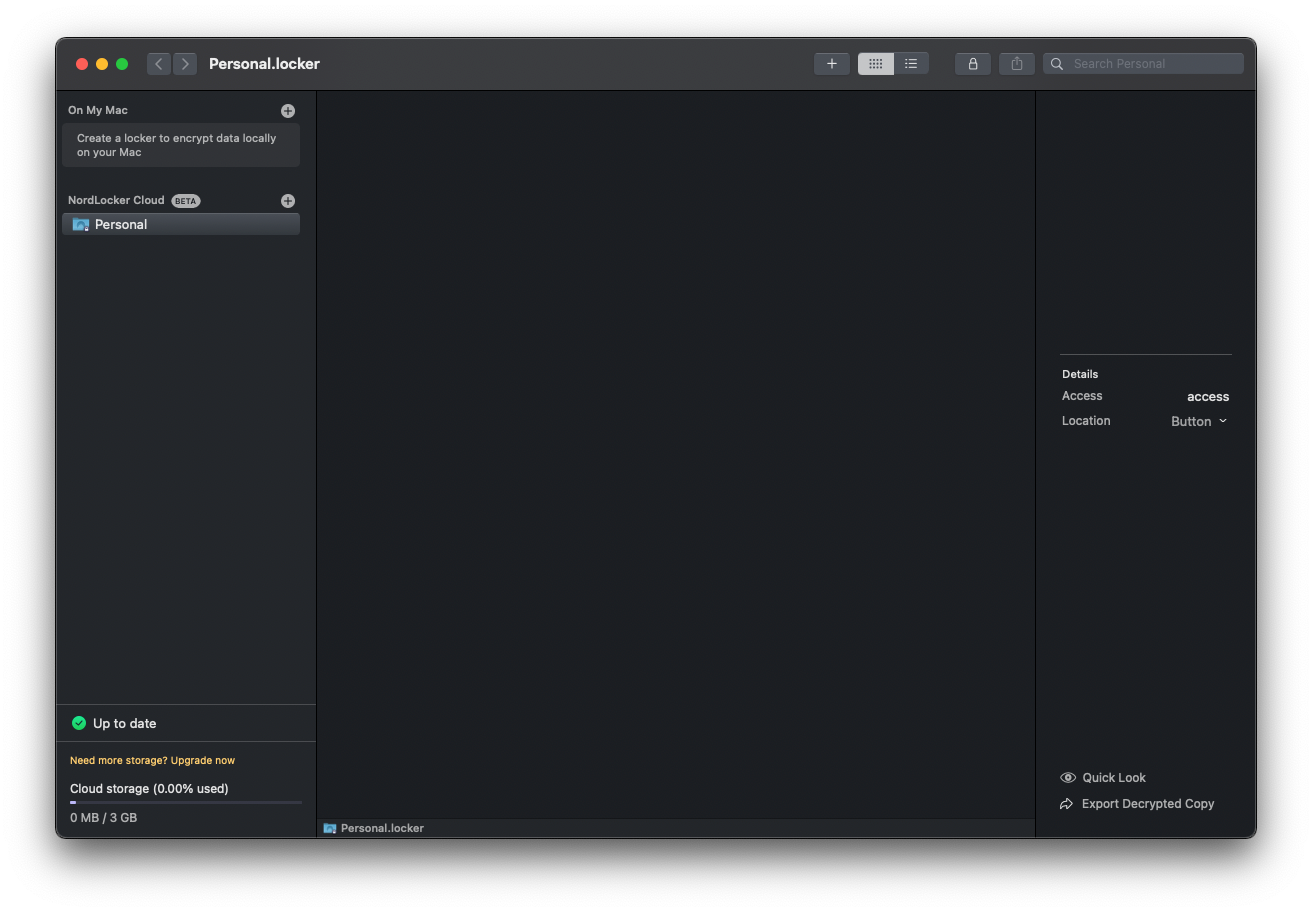Open Quick Look
The height and width of the screenshot is (912, 1312).
1103,778
